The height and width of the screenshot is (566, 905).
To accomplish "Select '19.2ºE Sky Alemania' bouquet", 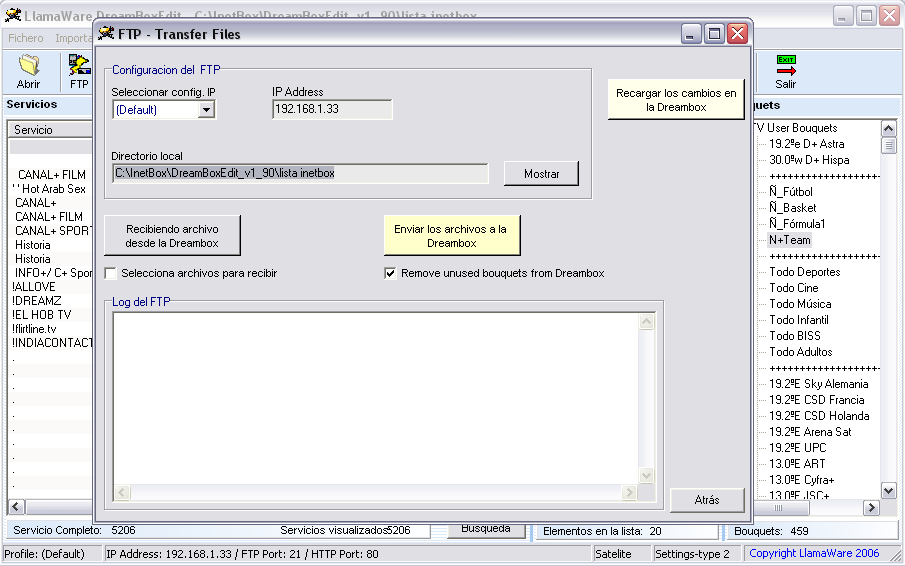I will click(x=818, y=384).
